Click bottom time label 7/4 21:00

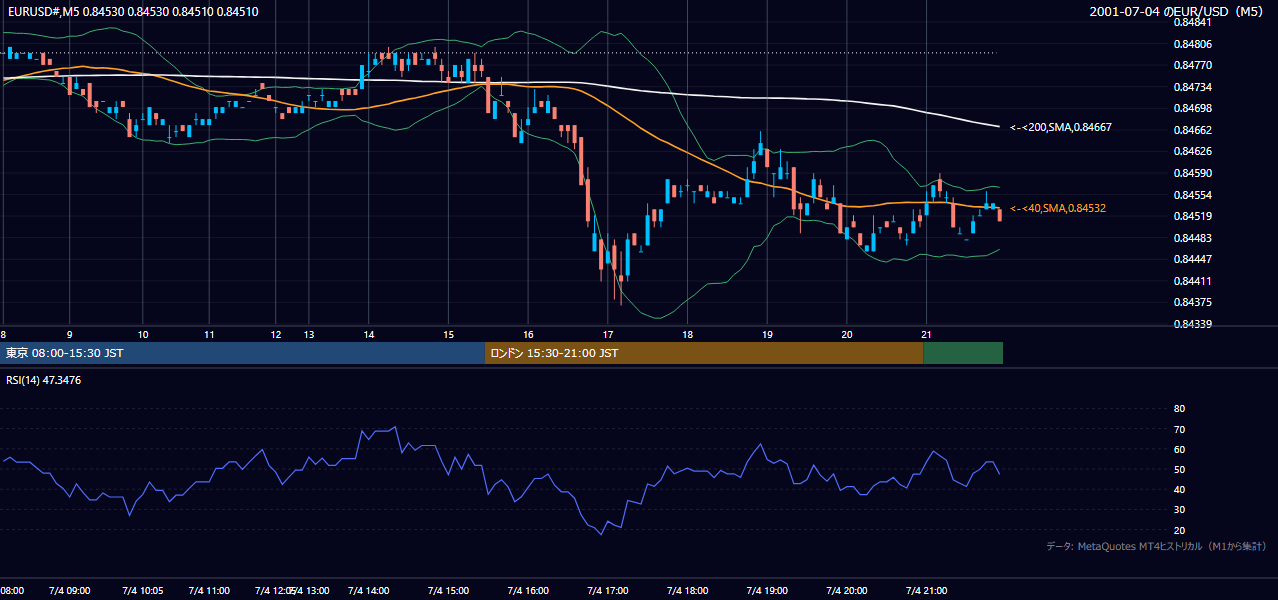coord(926,591)
